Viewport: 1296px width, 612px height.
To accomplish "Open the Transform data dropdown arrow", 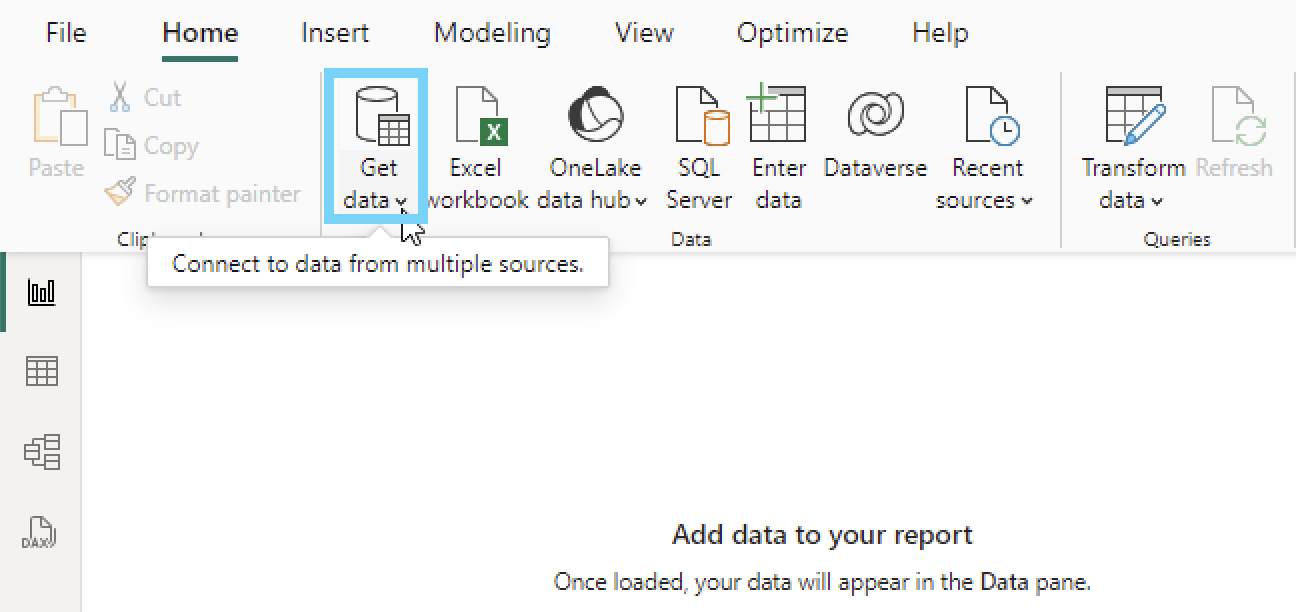I will click(1155, 201).
